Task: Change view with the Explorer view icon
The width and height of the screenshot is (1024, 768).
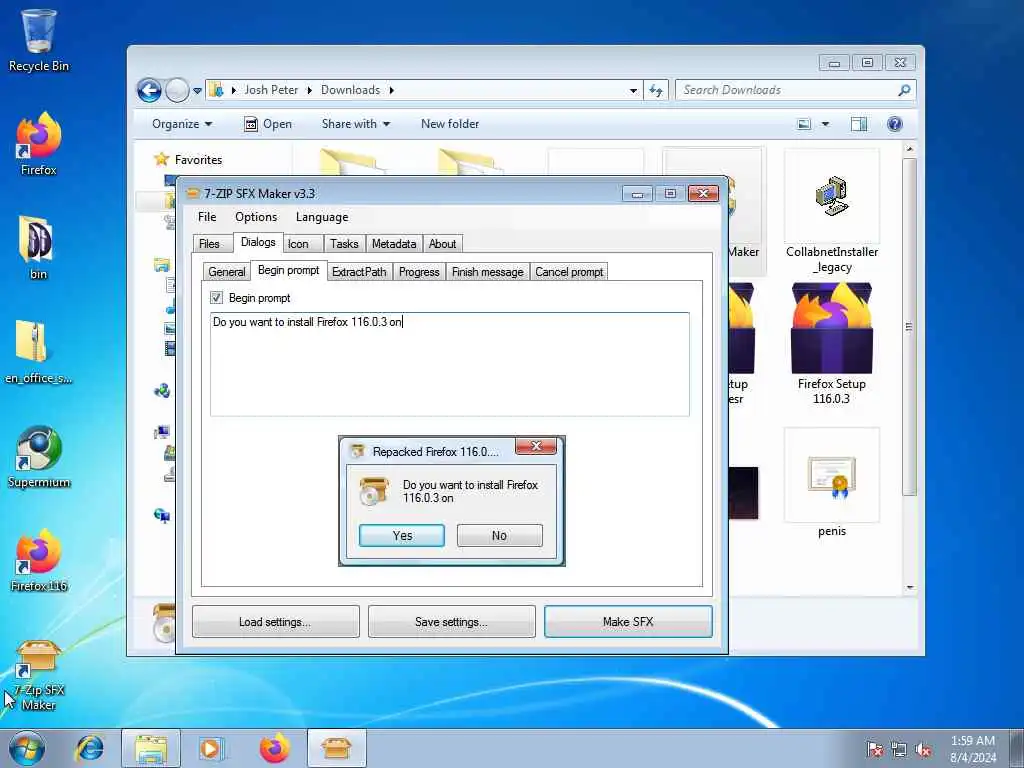Action: (x=805, y=124)
